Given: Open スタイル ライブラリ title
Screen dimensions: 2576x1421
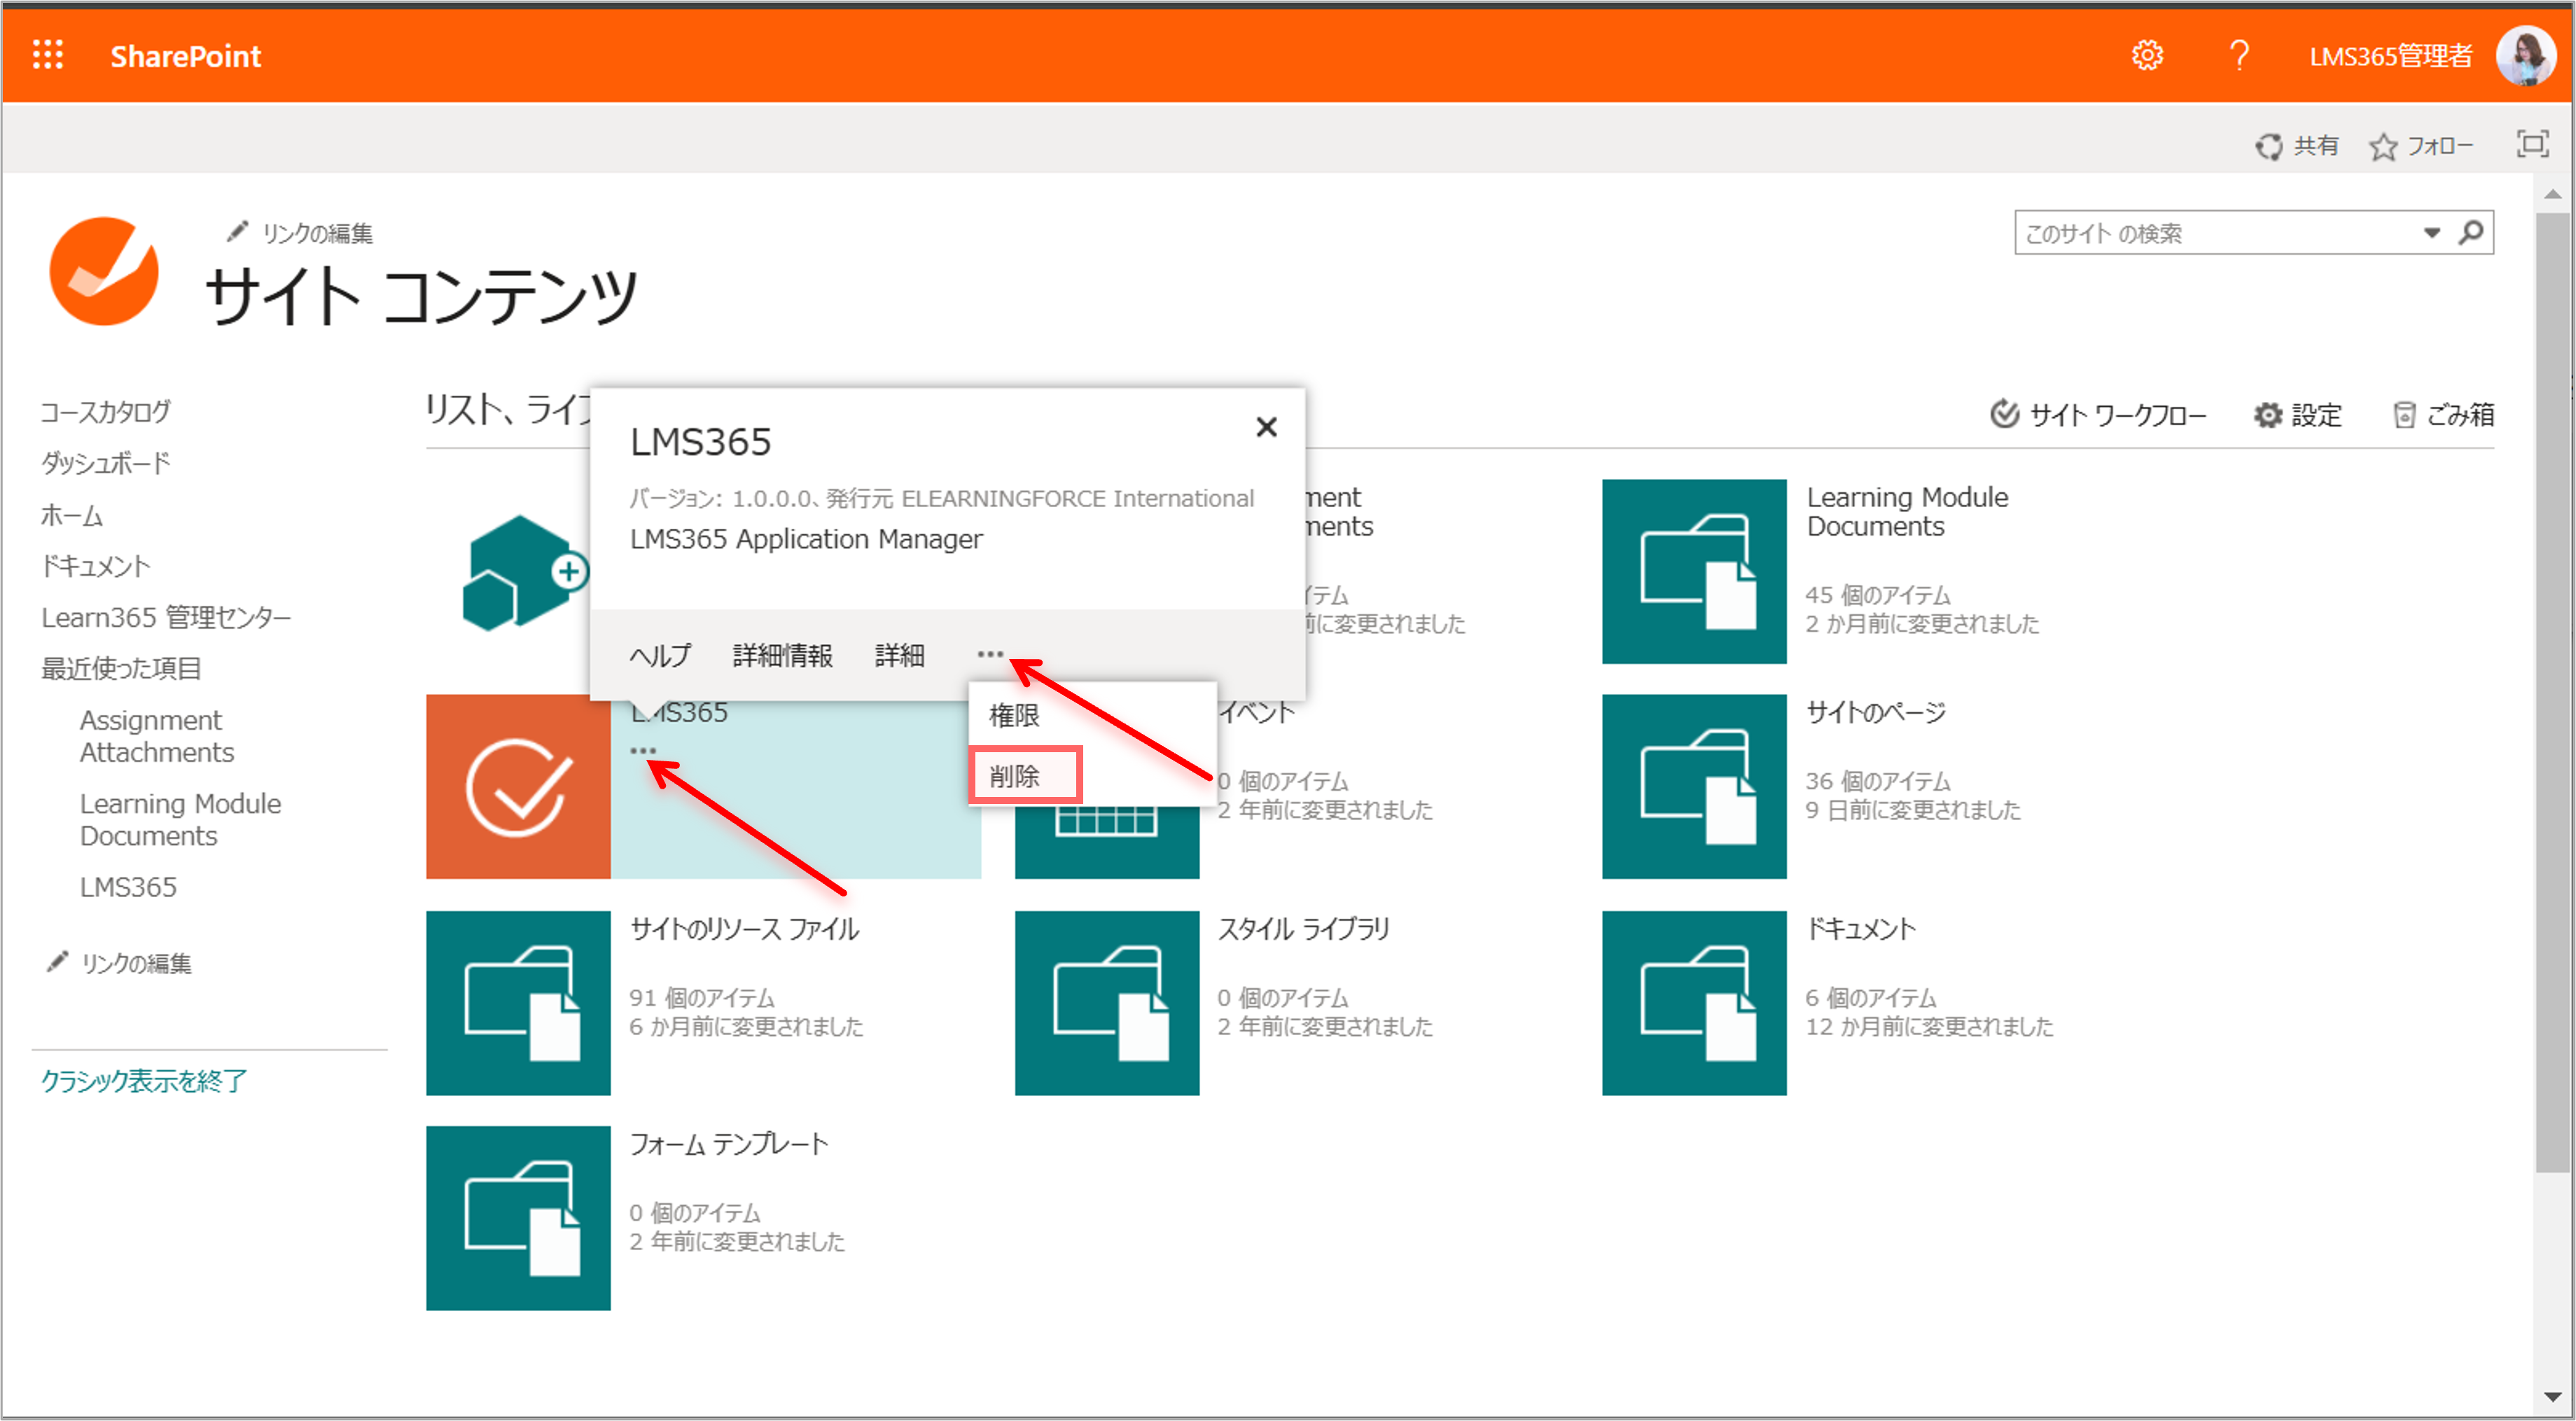Looking at the screenshot, I should [x=1303, y=929].
